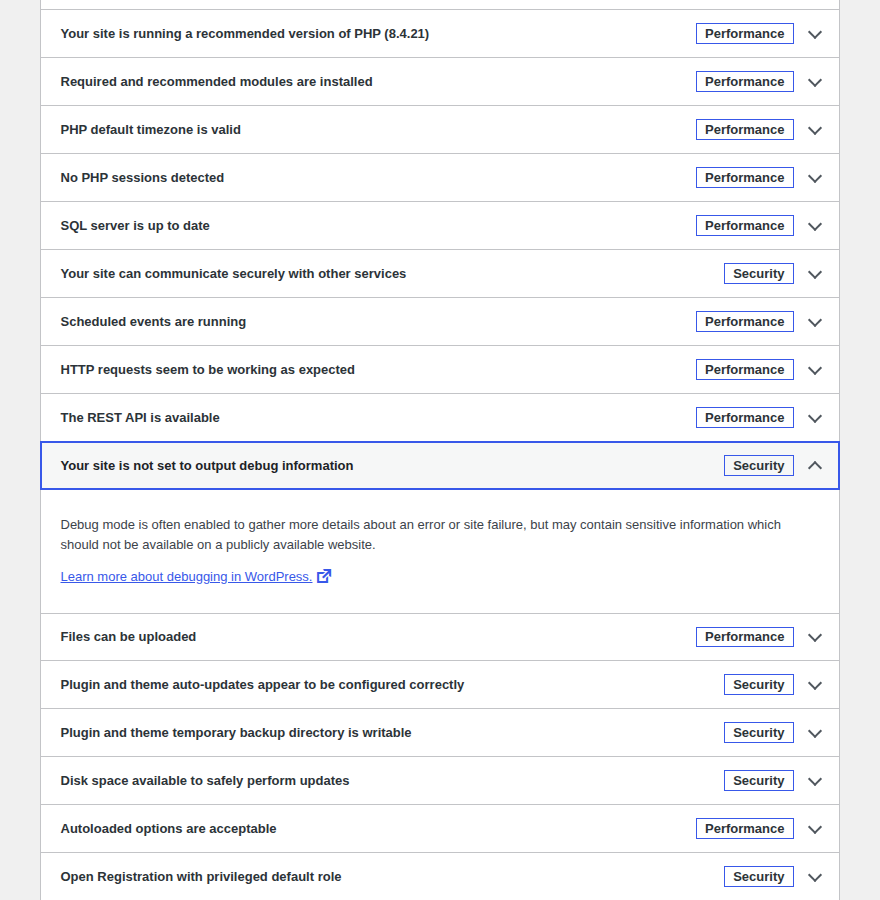Image resolution: width=880 pixels, height=900 pixels.
Task: Click Performance badge on Autoloaded options row
Action: [x=745, y=829]
